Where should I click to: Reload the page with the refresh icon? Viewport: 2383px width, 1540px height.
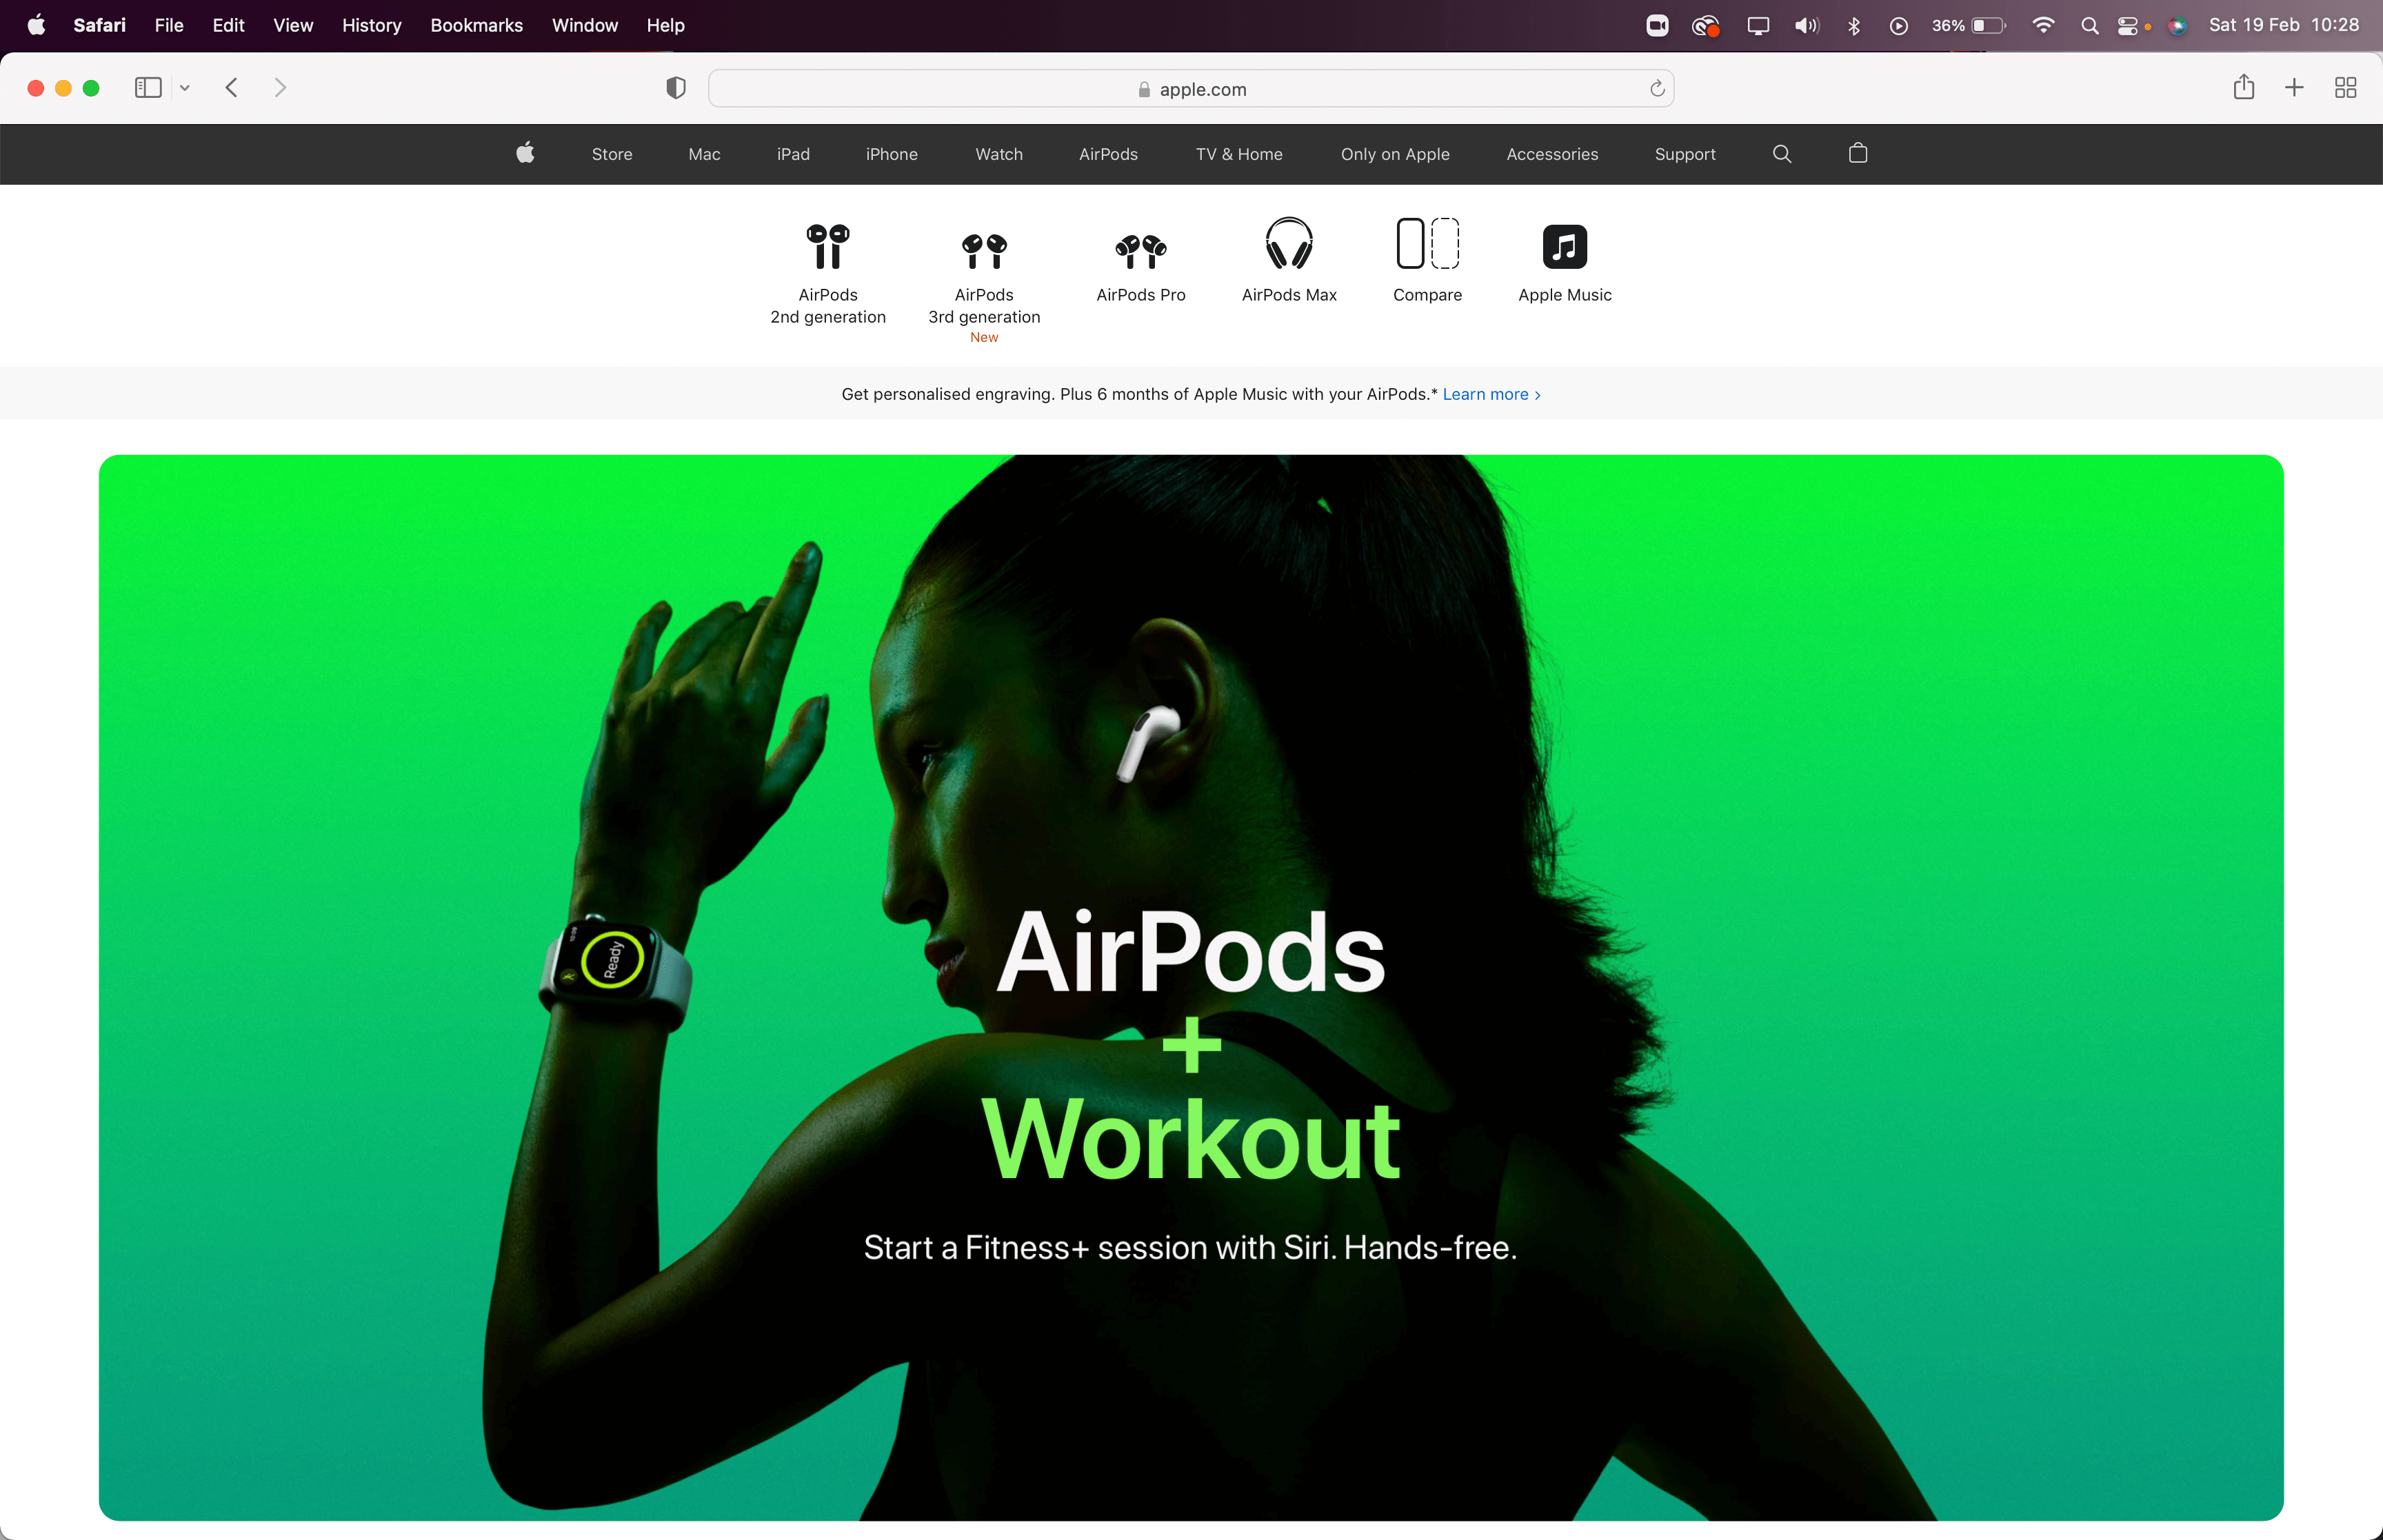pos(1657,89)
